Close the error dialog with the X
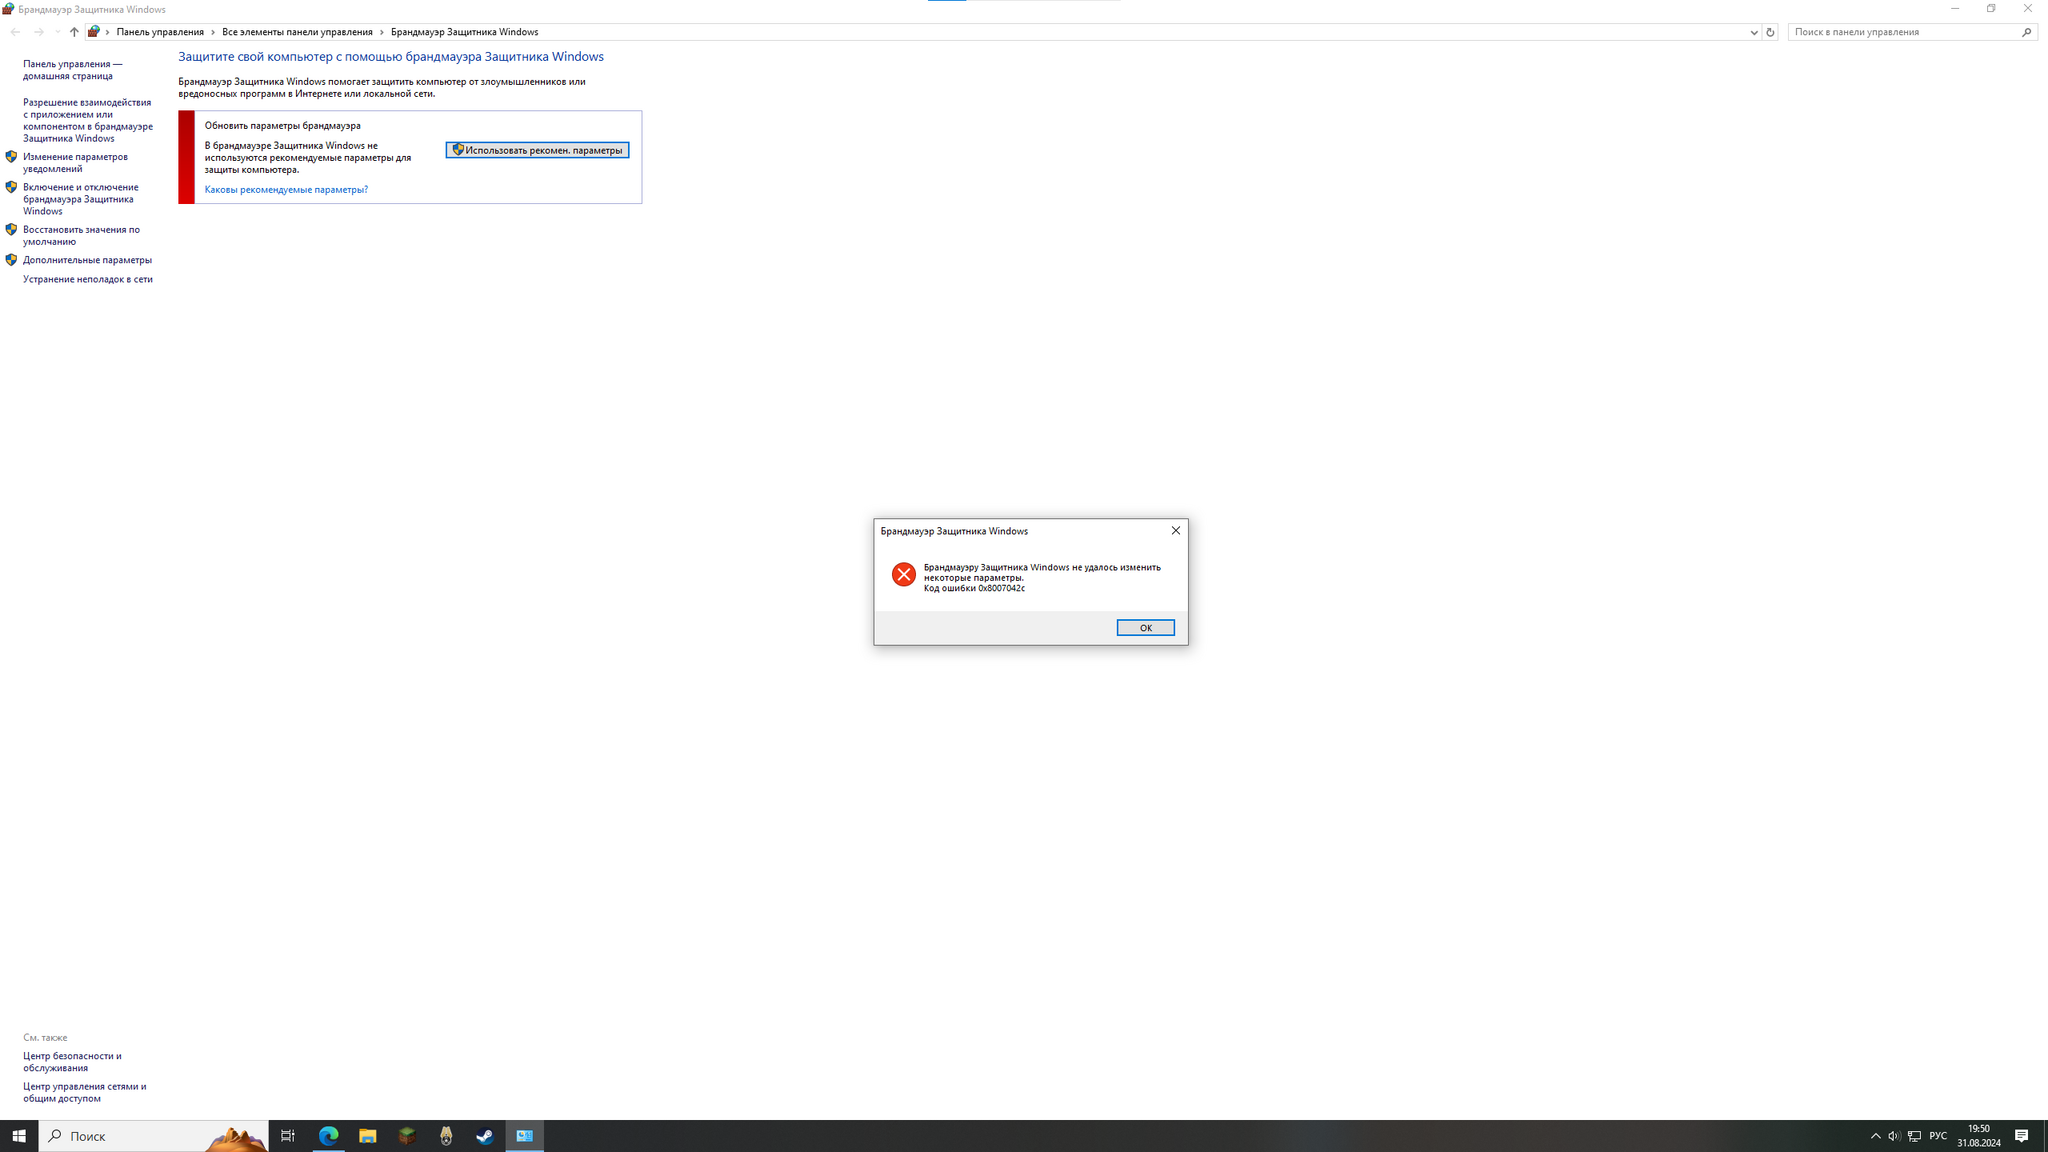The height and width of the screenshot is (1152, 2048). pos(1175,530)
